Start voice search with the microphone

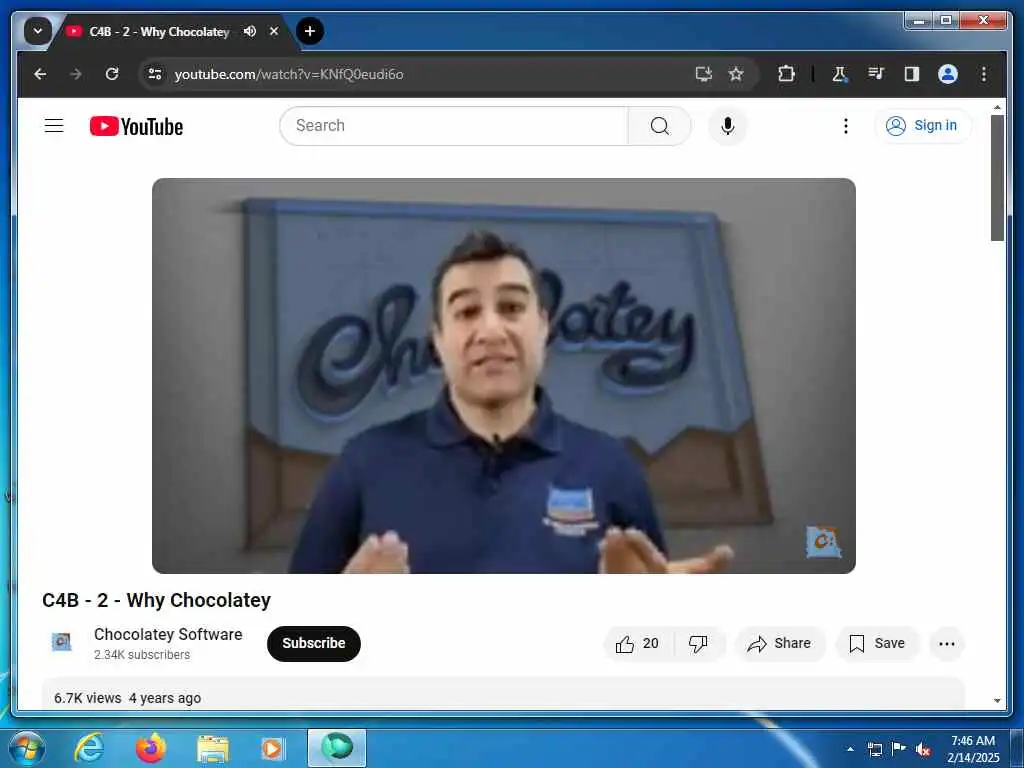coord(728,125)
